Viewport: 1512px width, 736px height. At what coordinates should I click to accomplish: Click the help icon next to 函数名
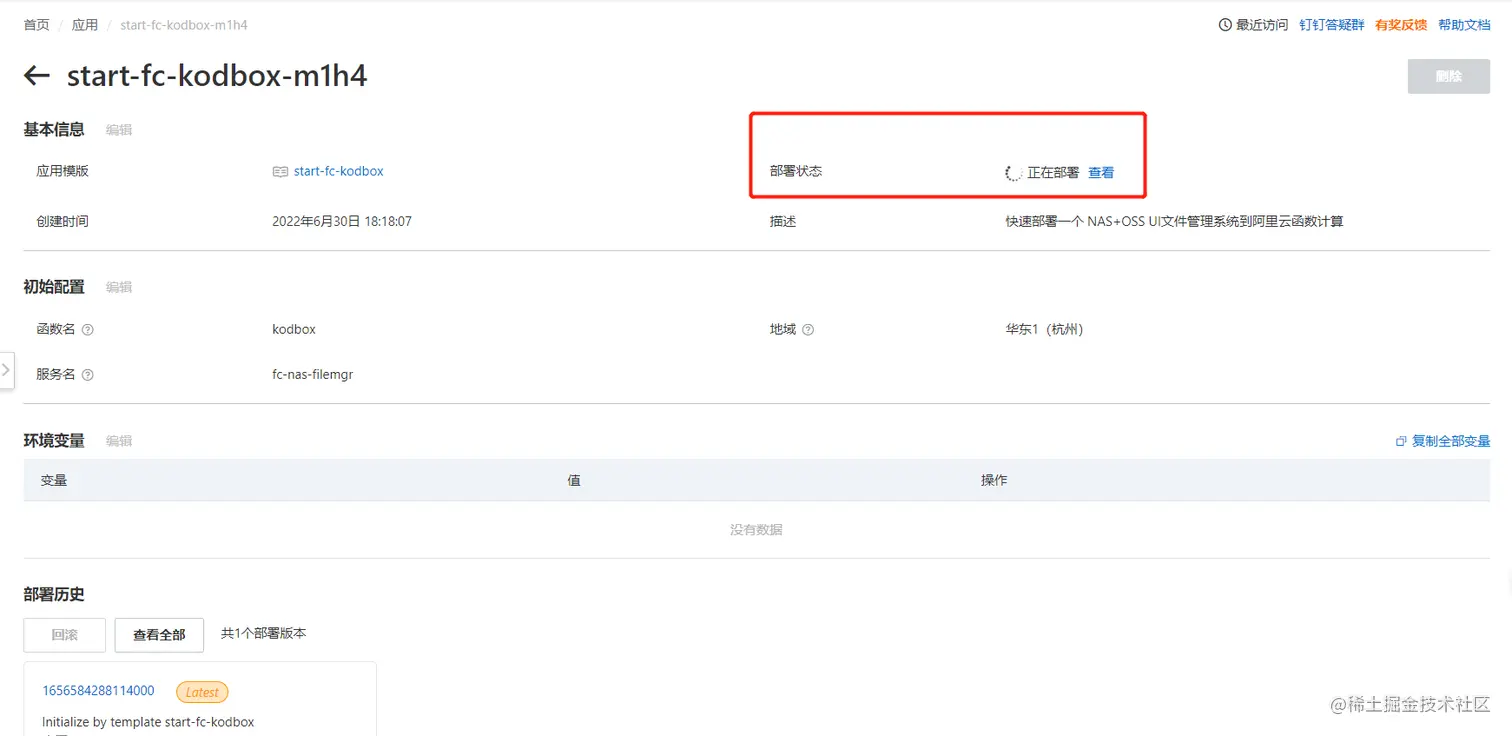click(x=88, y=330)
